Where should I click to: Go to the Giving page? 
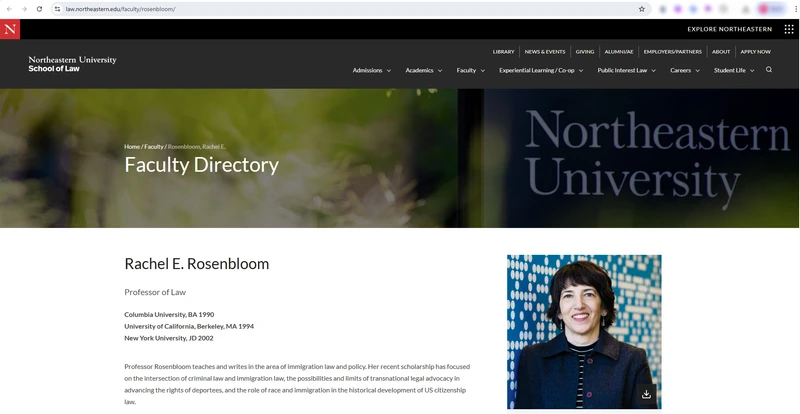pyautogui.click(x=585, y=52)
